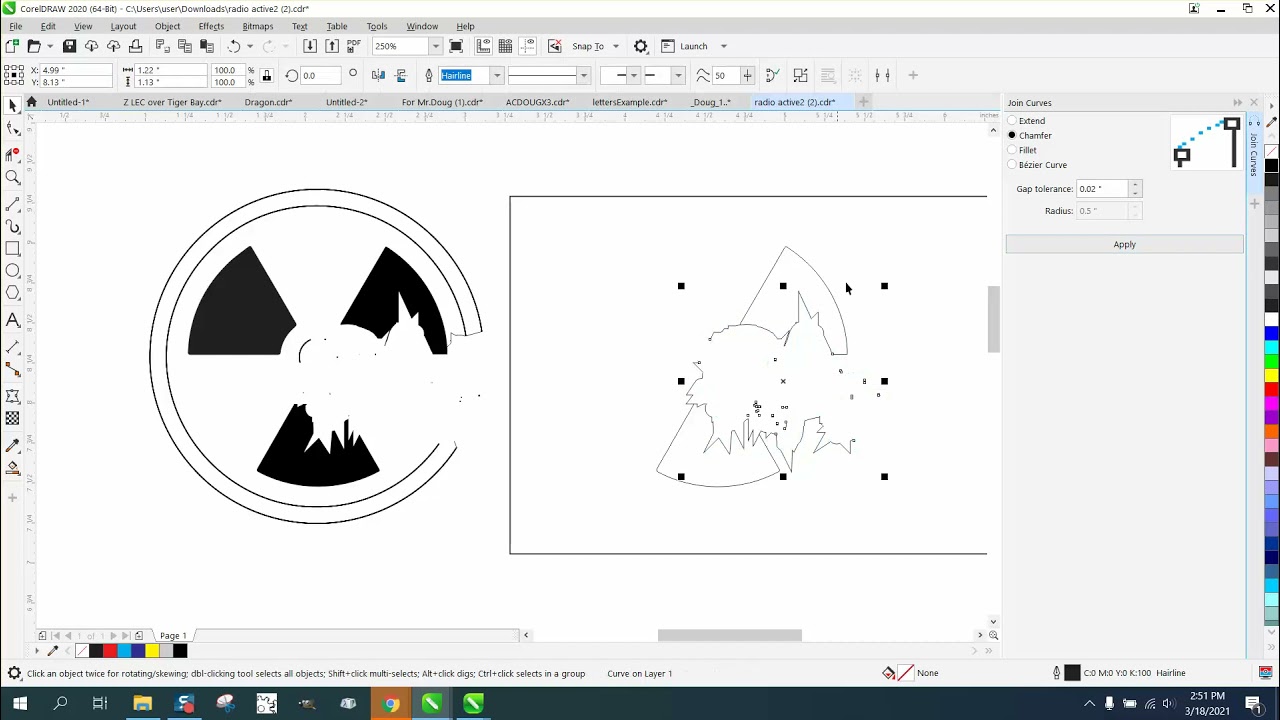
Task: Switch to Z LEC over Tiger Bay.cdr tab
Action: click(x=172, y=102)
